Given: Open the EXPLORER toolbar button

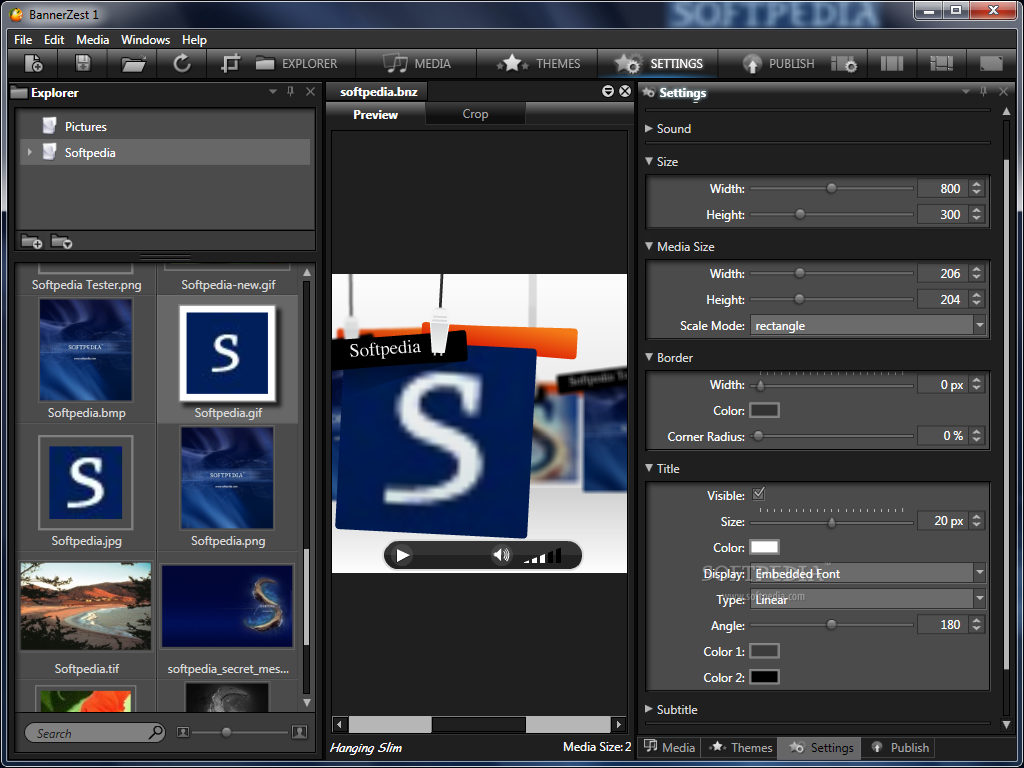Looking at the screenshot, I should (296, 63).
